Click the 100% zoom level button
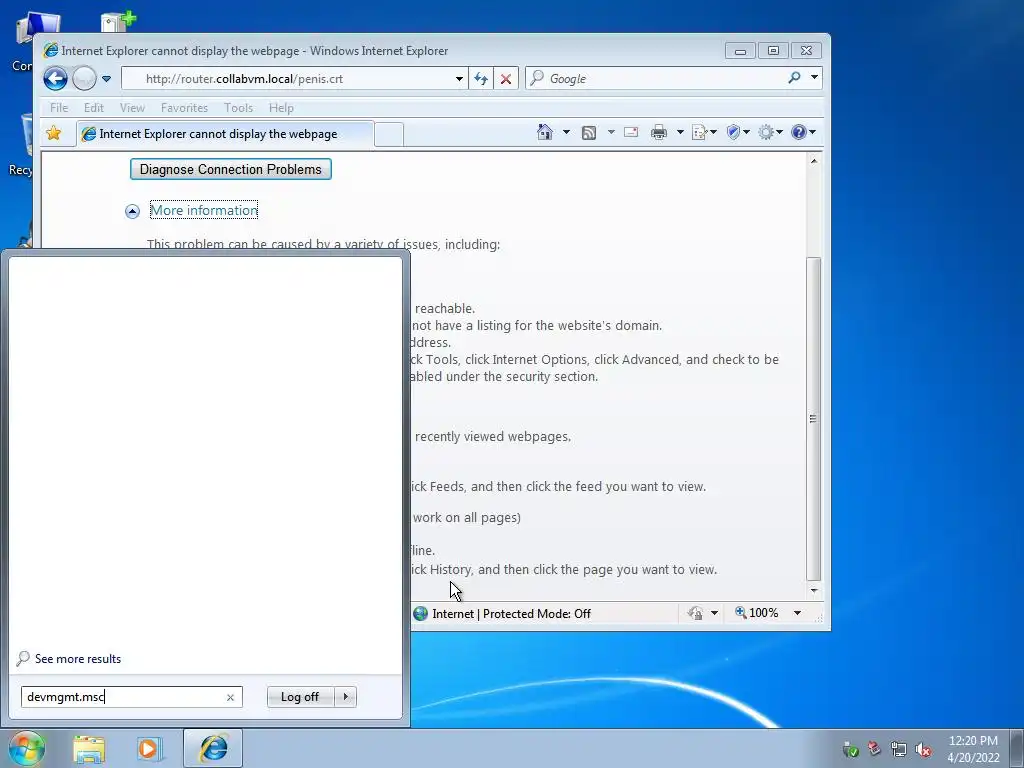Image resolution: width=1024 pixels, height=768 pixels. (x=757, y=613)
